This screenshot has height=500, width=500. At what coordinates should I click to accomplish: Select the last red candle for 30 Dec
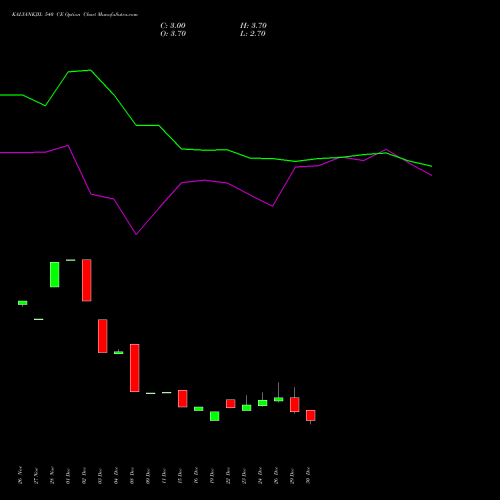(311, 415)
